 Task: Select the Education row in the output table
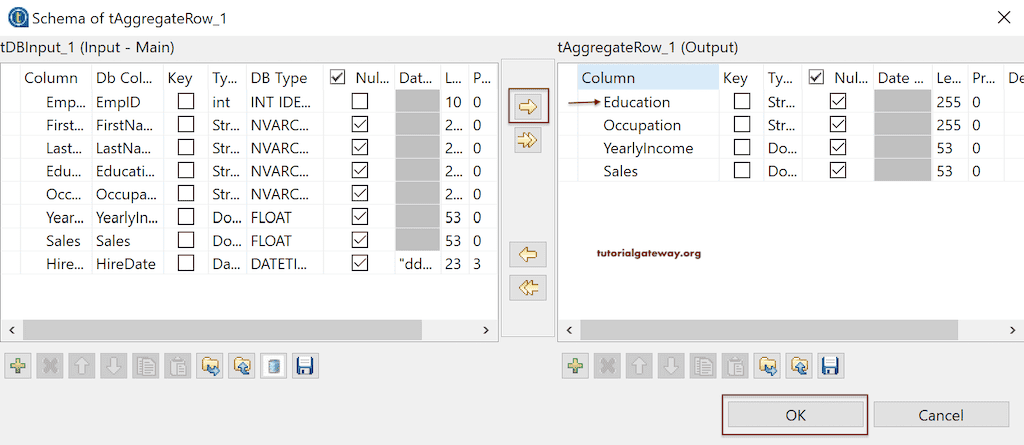pos(792,102)
